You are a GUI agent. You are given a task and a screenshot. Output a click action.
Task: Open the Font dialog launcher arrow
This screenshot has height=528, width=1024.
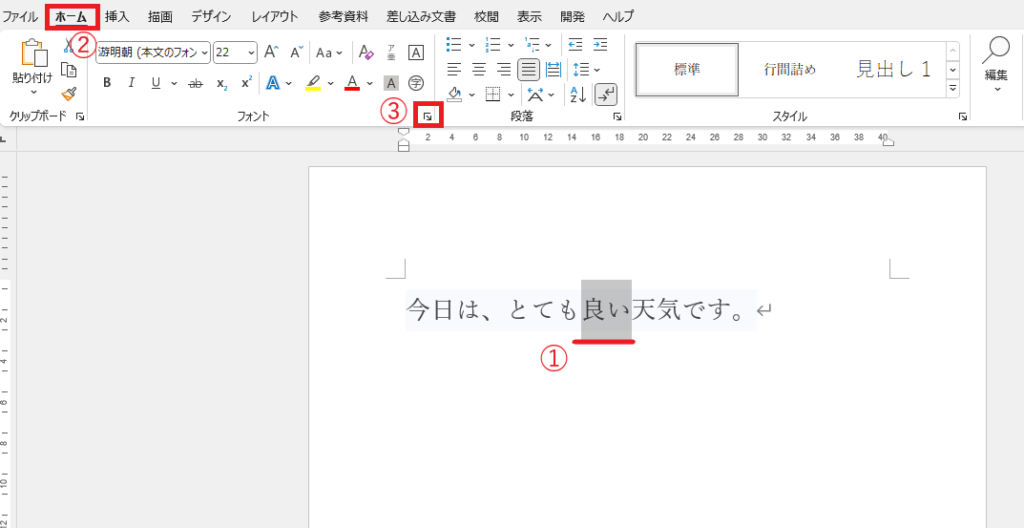(x=427, y=117)
